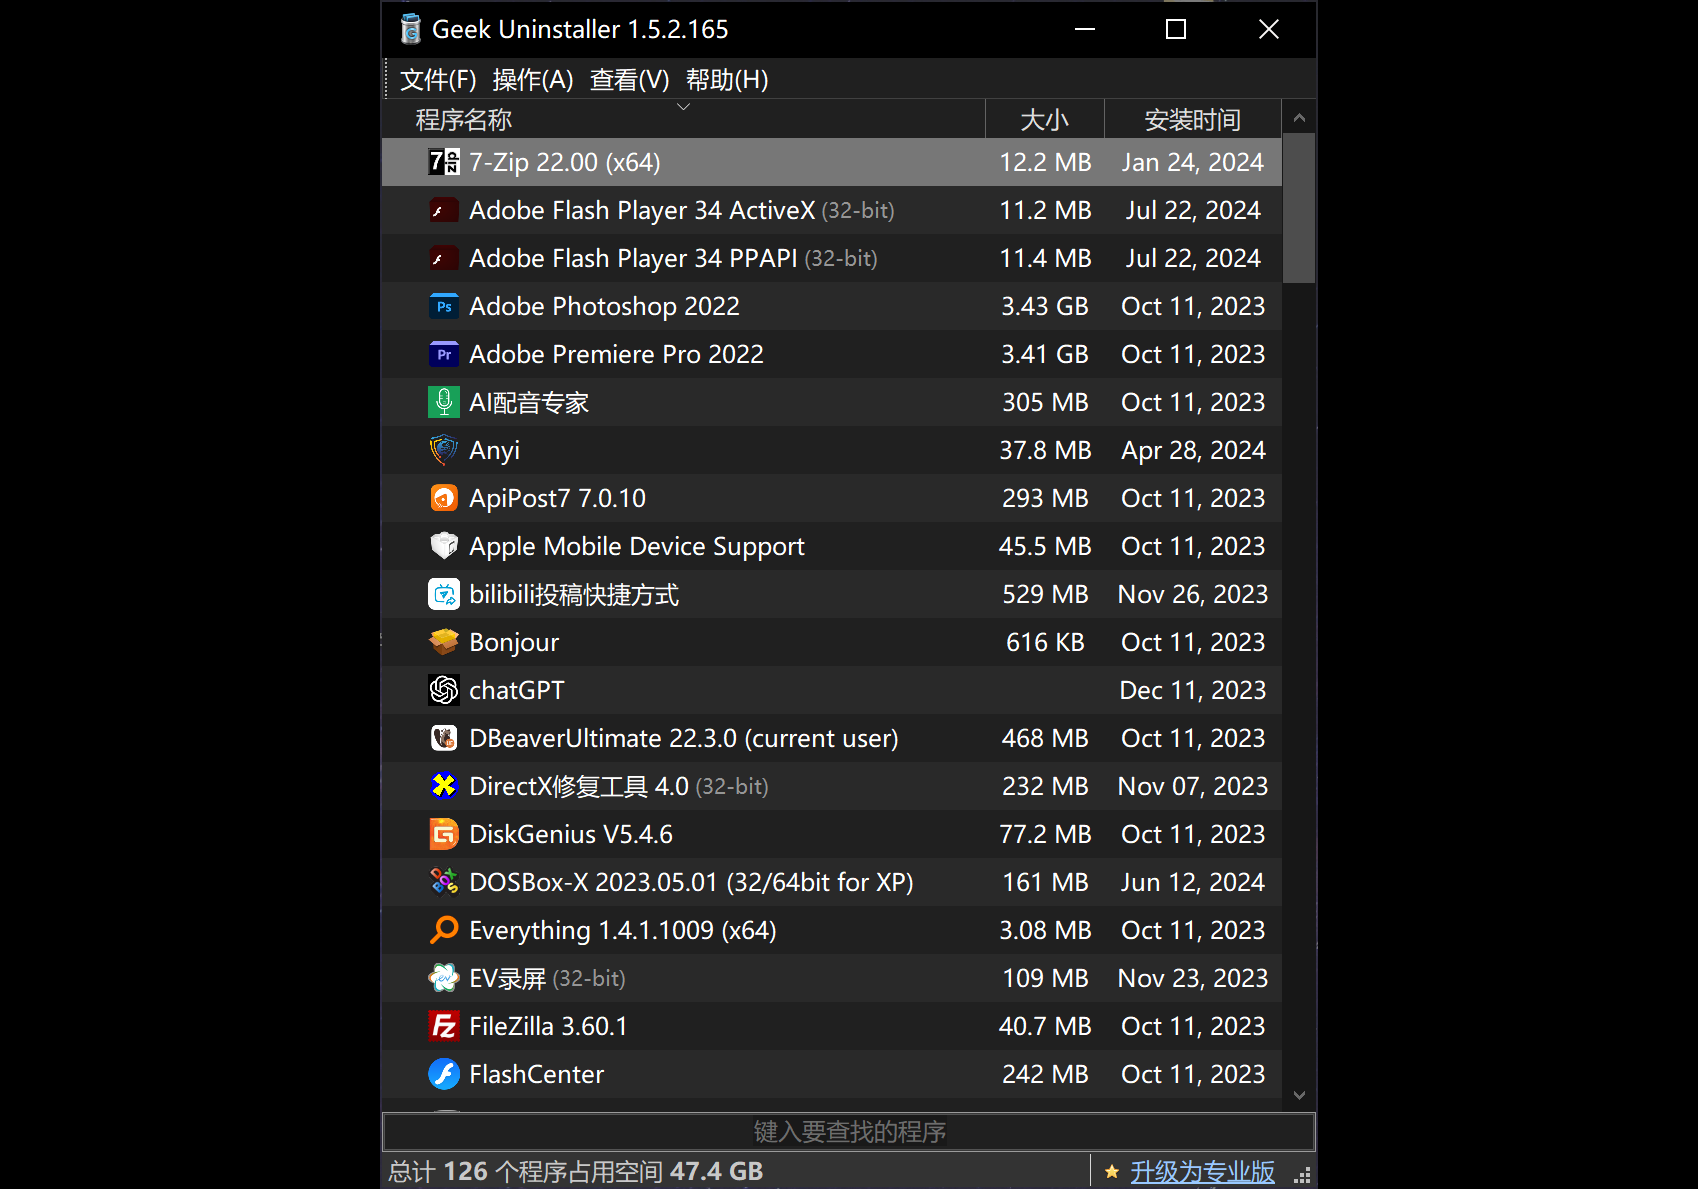Select the Adobe Photoshop 2022 icon
Screen dimensions: 1698x1189
tap(444, 306)
